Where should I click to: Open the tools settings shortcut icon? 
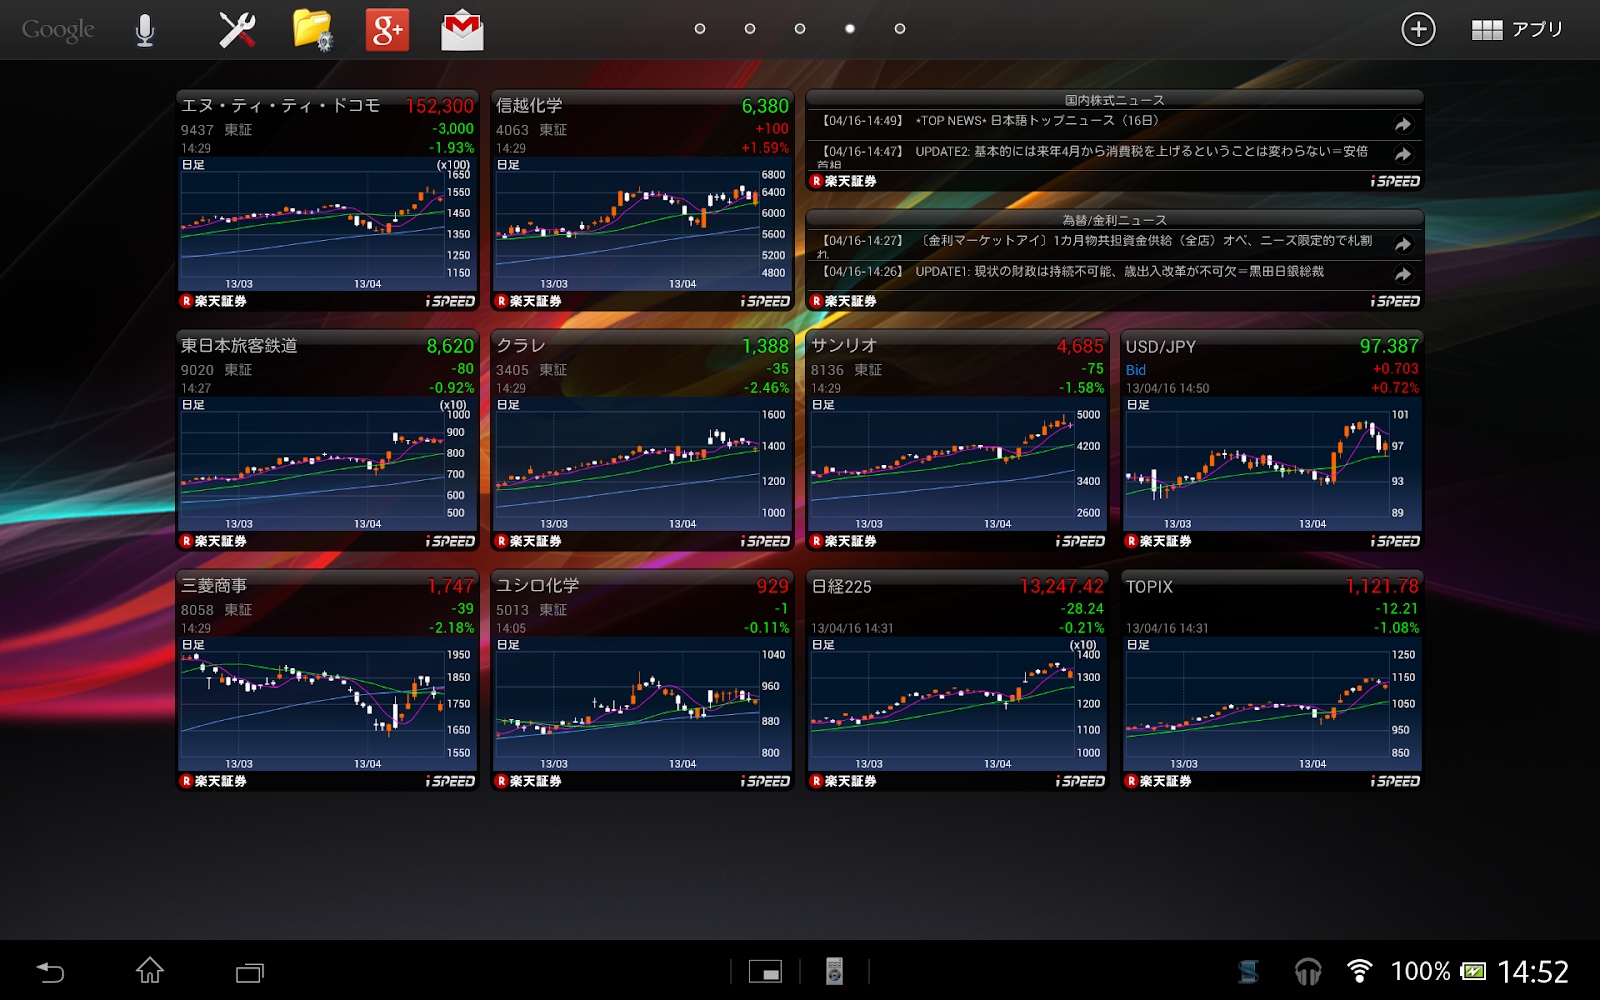click(x=237, y=30)
